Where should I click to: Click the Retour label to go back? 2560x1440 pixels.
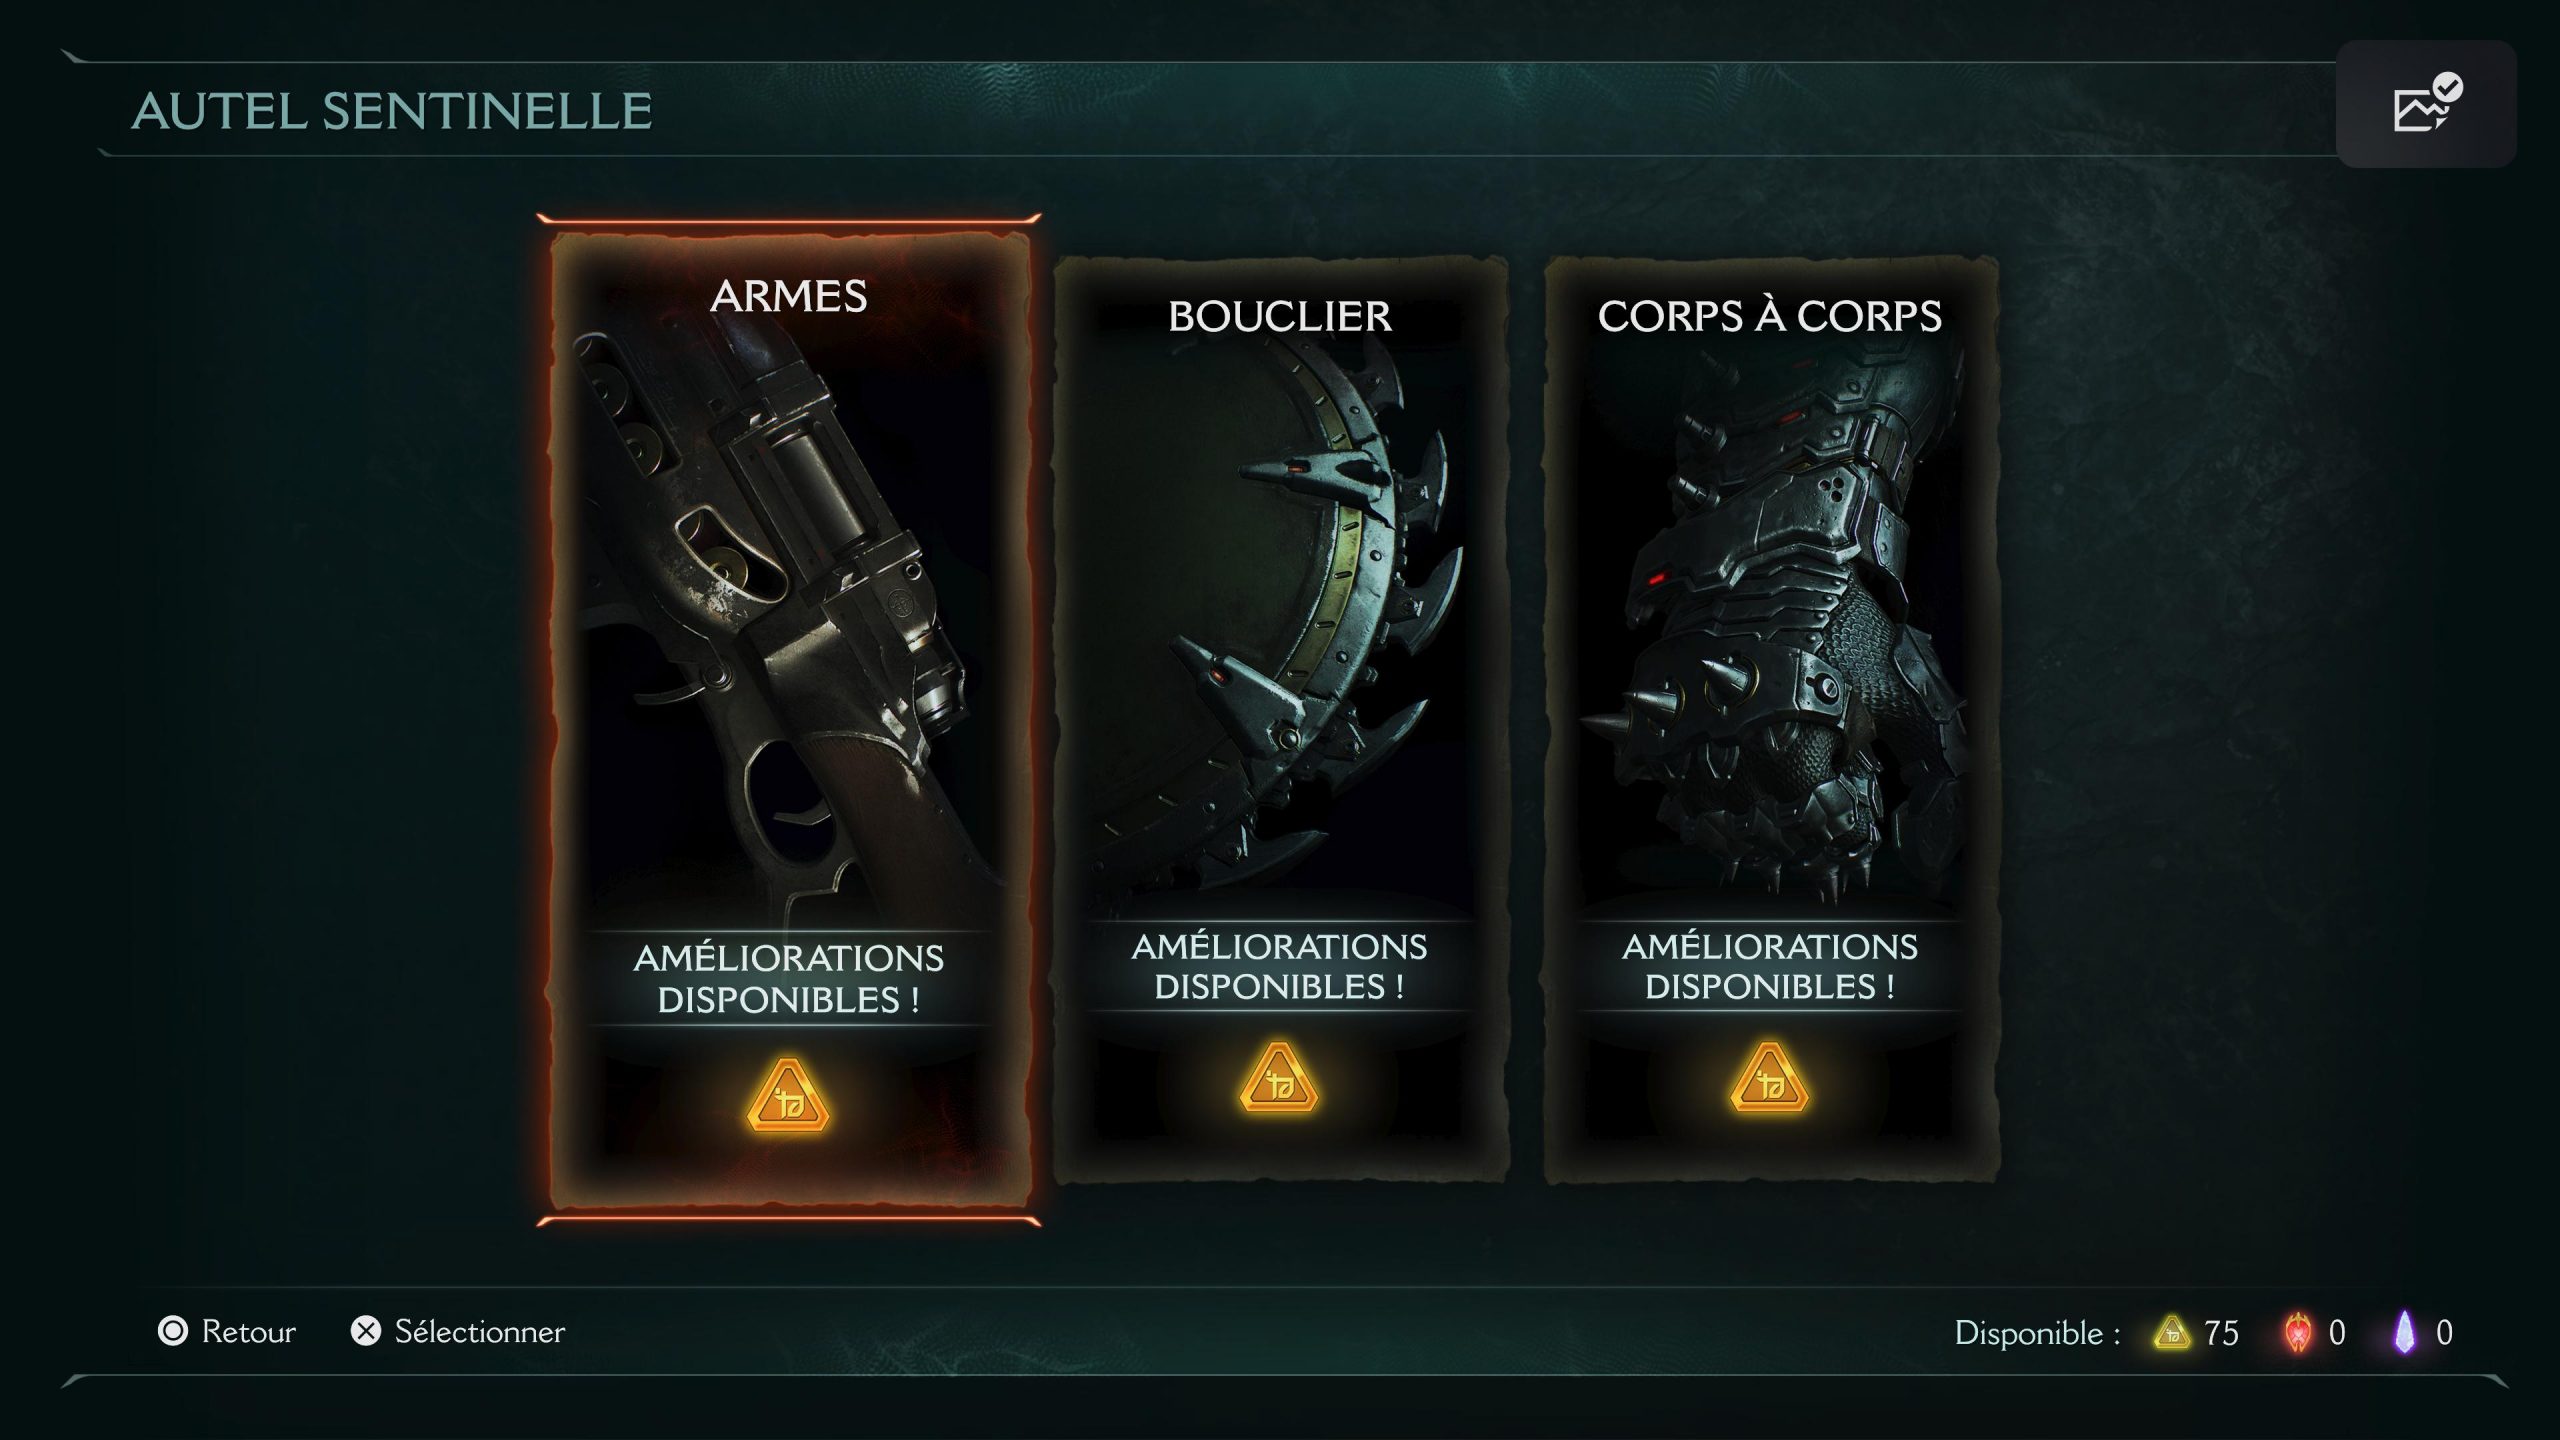[x=249, y=1331]
